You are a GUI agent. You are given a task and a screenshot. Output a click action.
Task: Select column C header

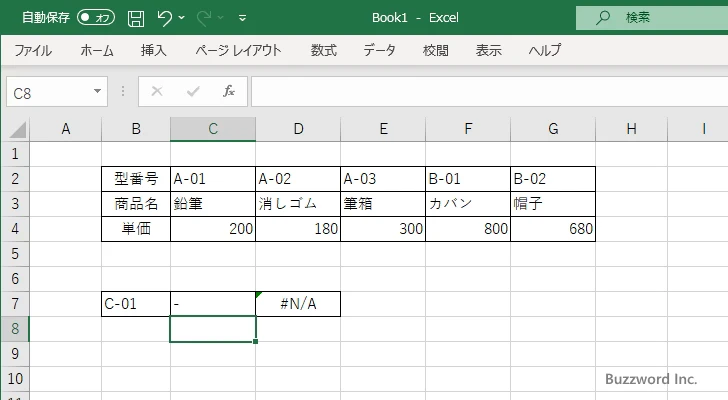coord(213,129)
